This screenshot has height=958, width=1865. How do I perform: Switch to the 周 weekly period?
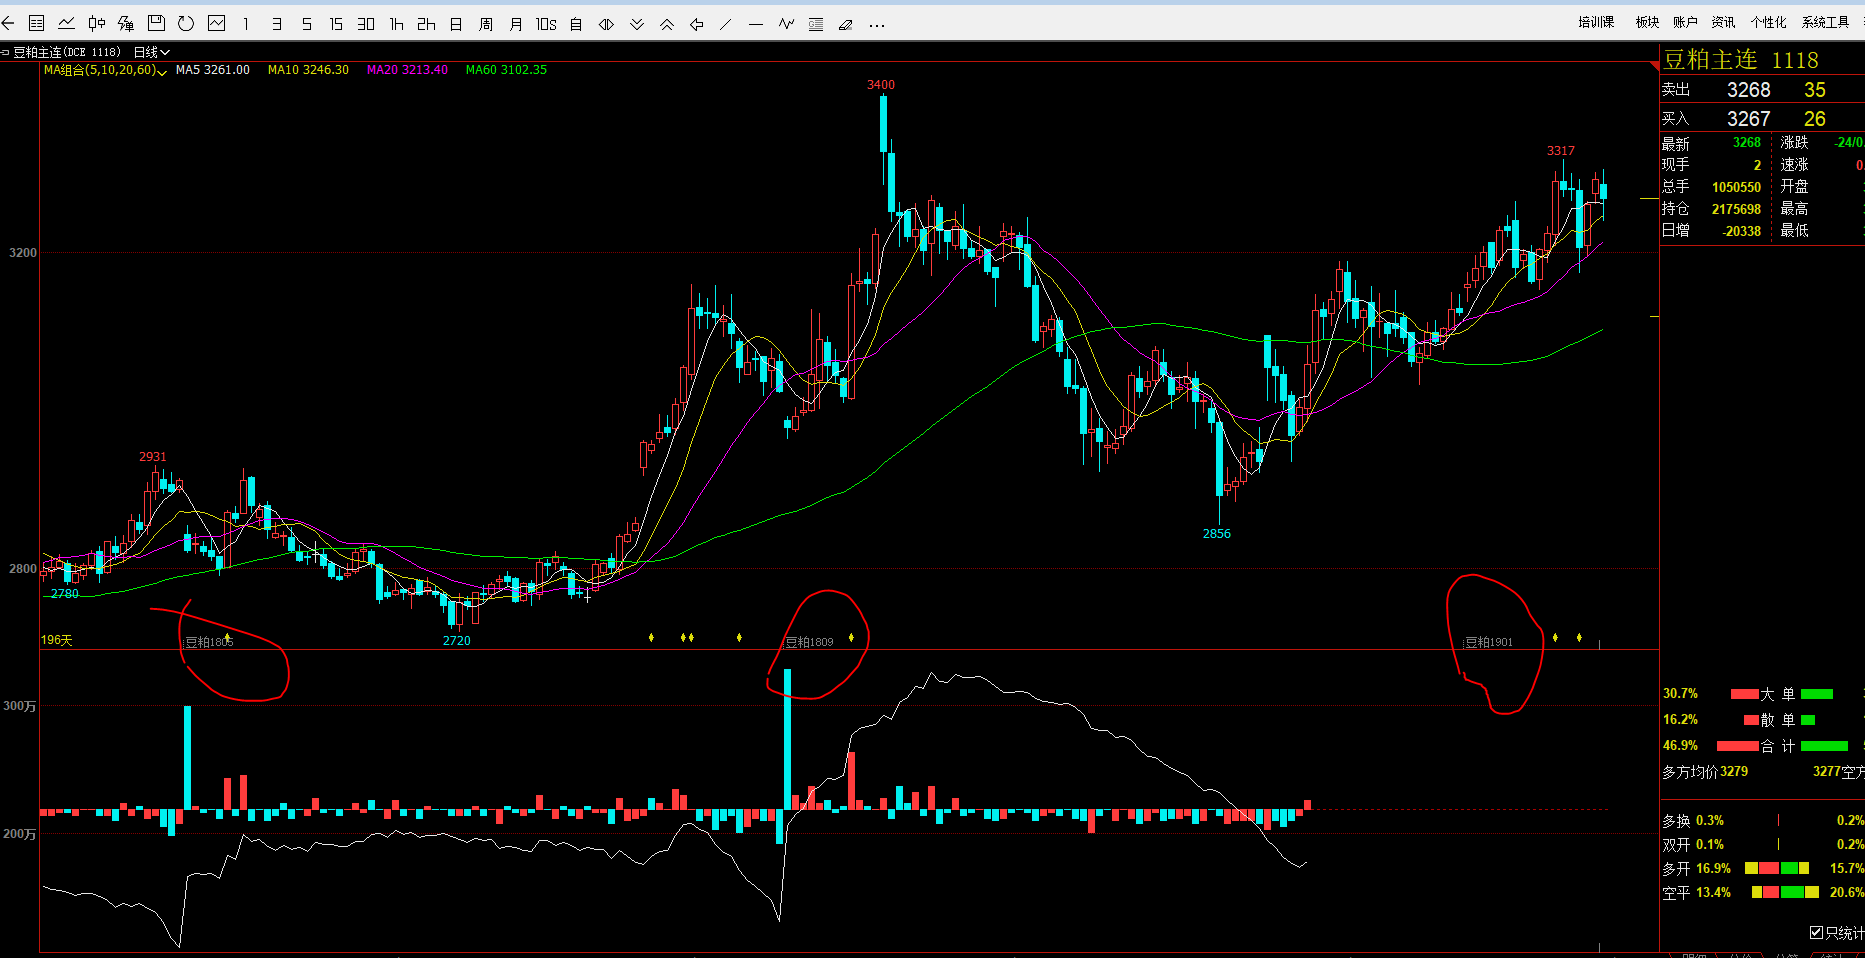point(486,24)
